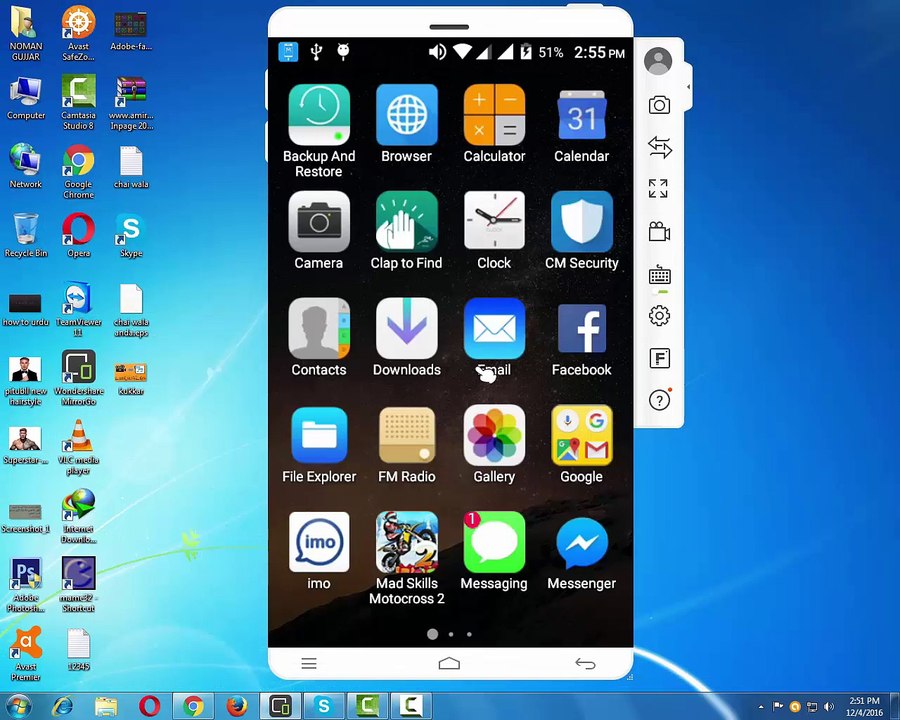Select Camtasia Studio 8 desktop shortcut
This screenshot has height=720, width=900.
(x=78, y=103)
